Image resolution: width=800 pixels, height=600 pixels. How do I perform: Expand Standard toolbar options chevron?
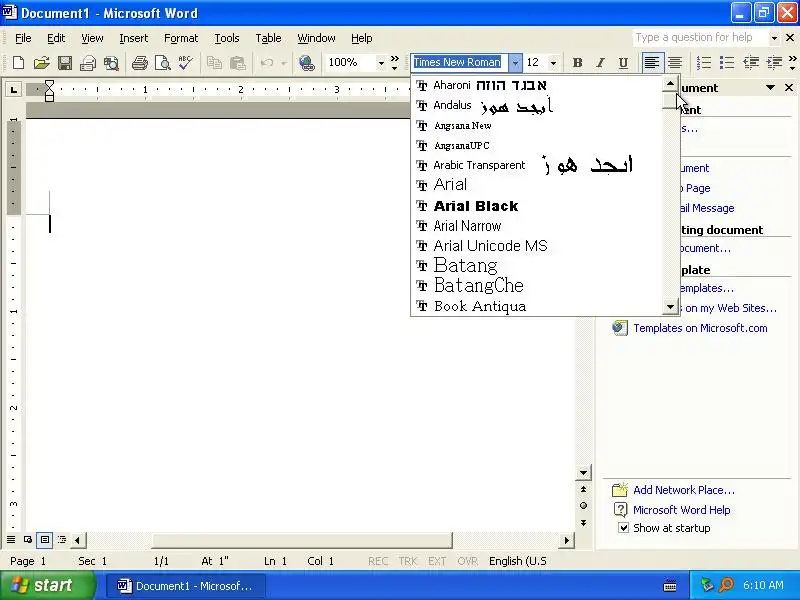point(394,63)
